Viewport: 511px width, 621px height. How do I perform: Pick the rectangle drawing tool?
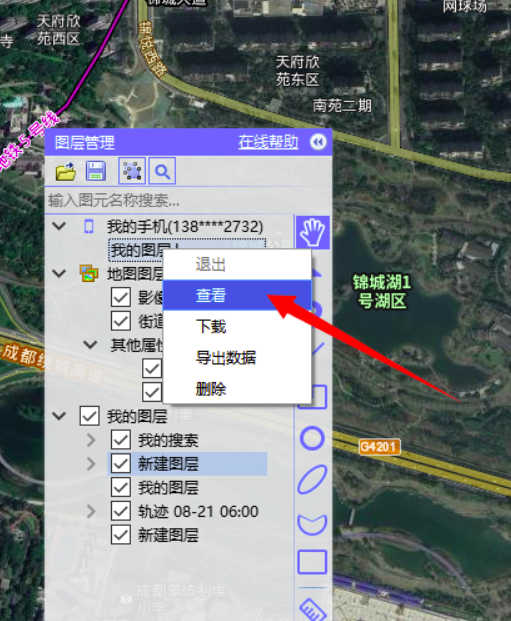312,562
